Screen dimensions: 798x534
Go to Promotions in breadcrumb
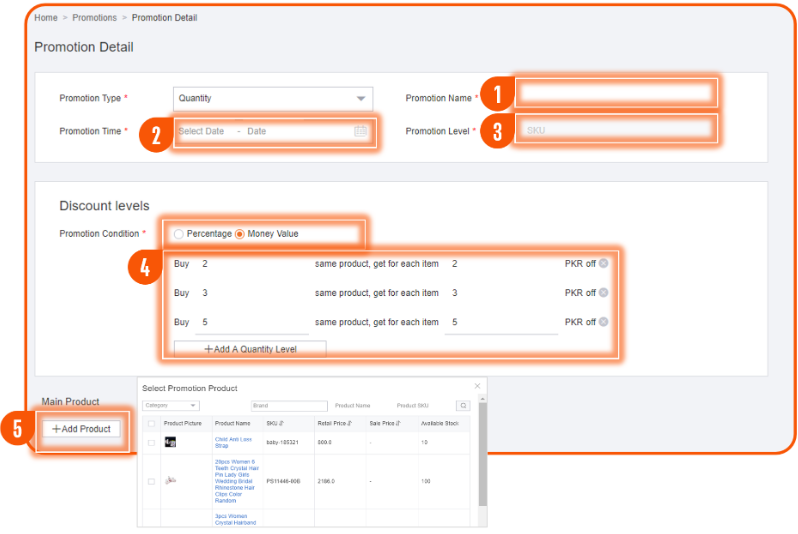click(94, 18)
